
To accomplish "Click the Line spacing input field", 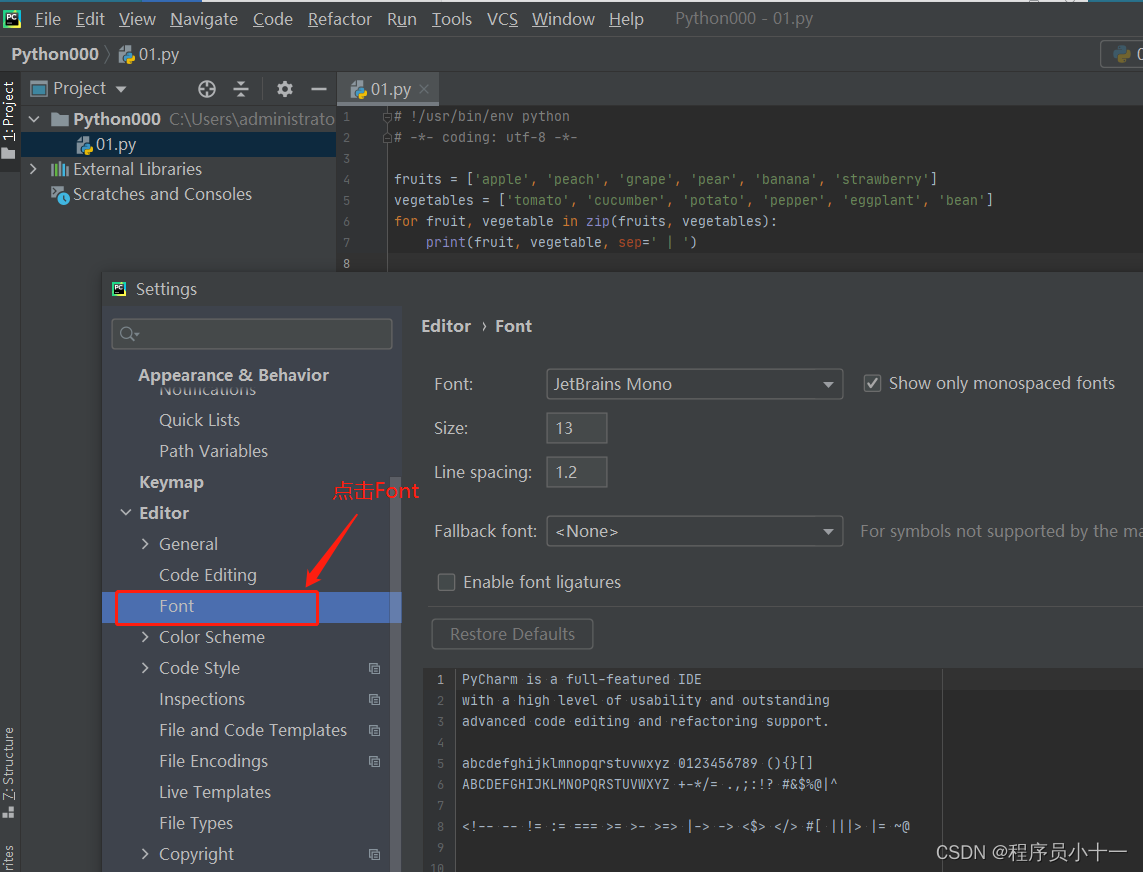I will [577, 472].
